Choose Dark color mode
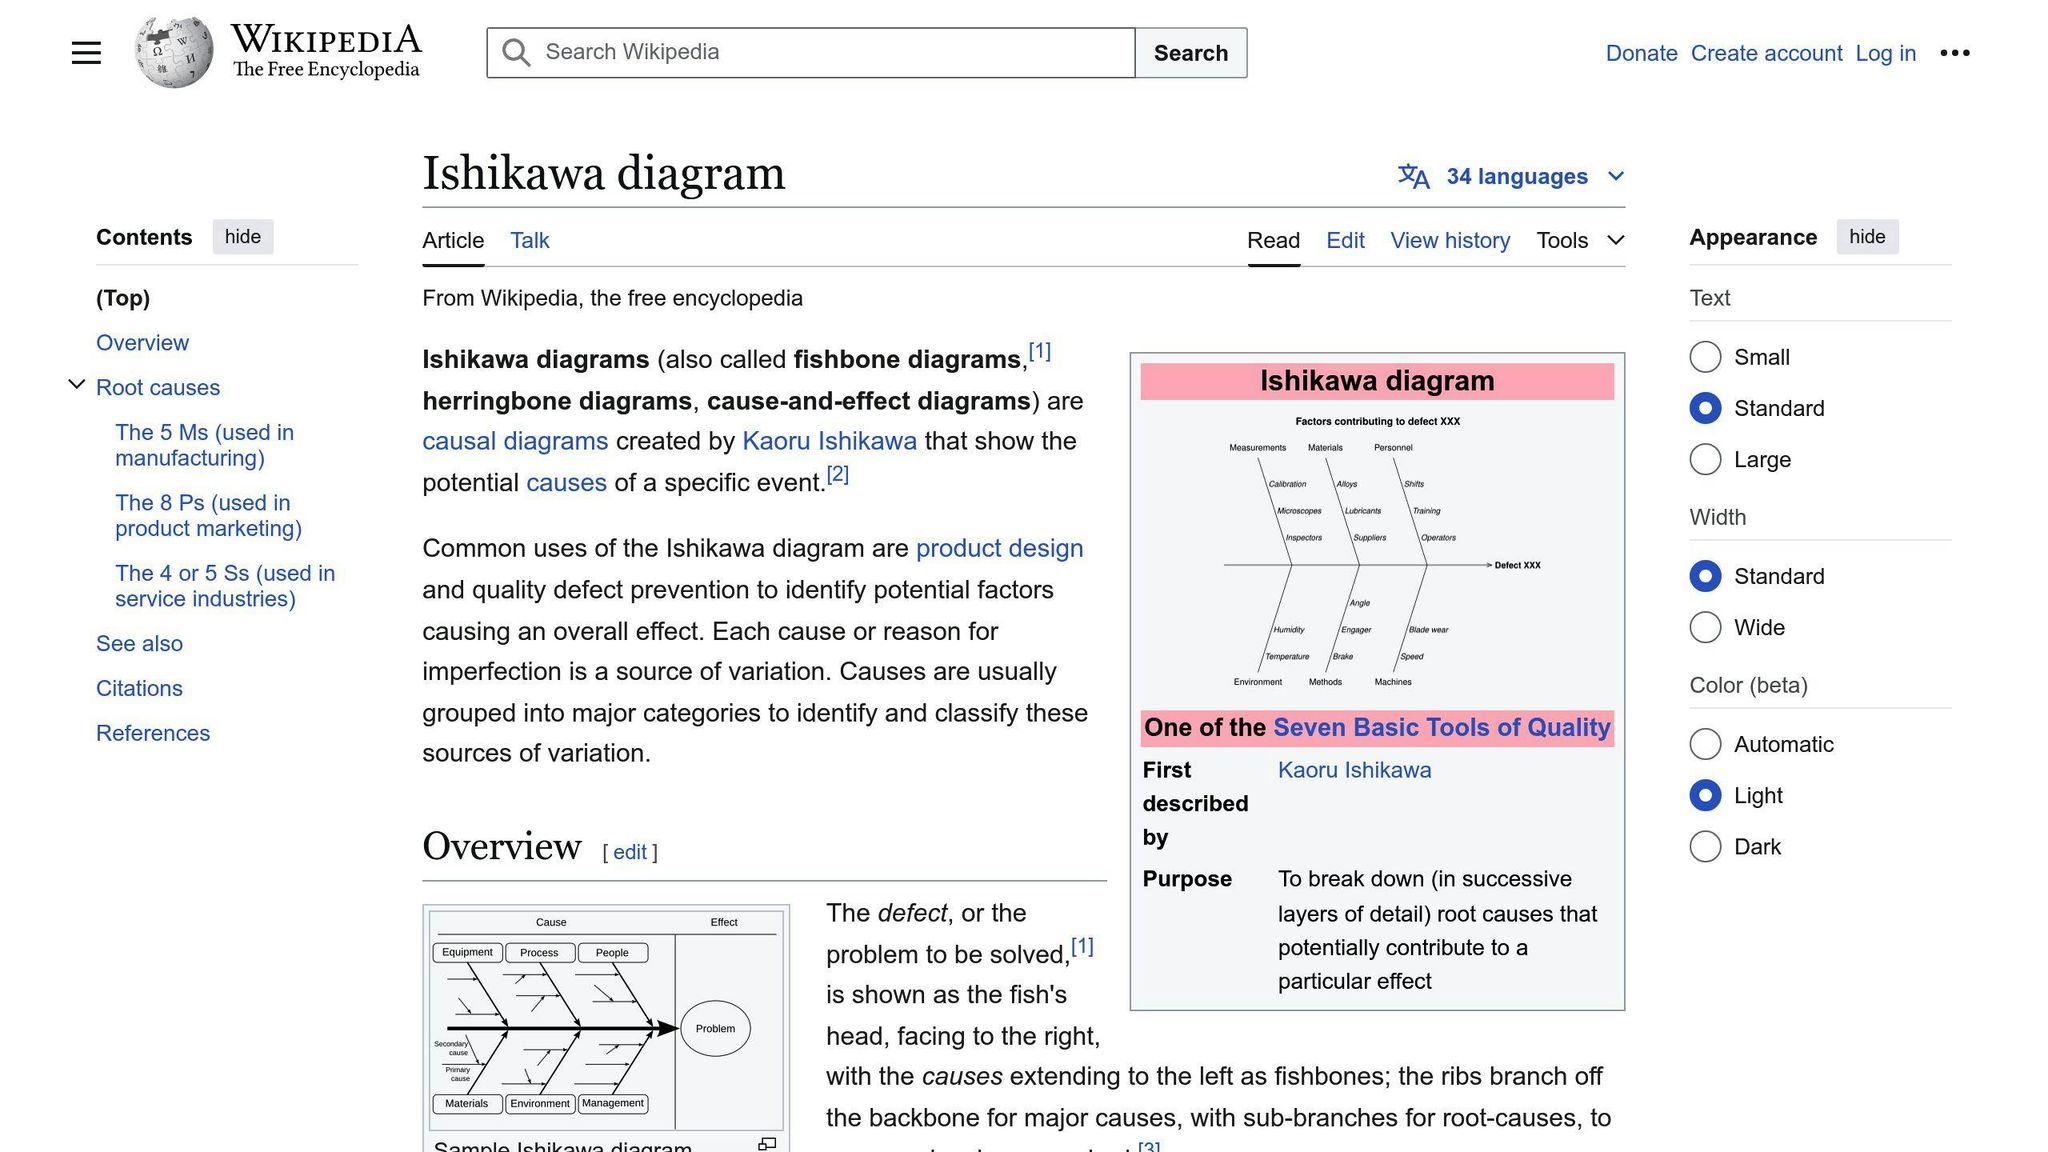2048x1152 pixels. pyautogui.click(x=1705, y=847)
